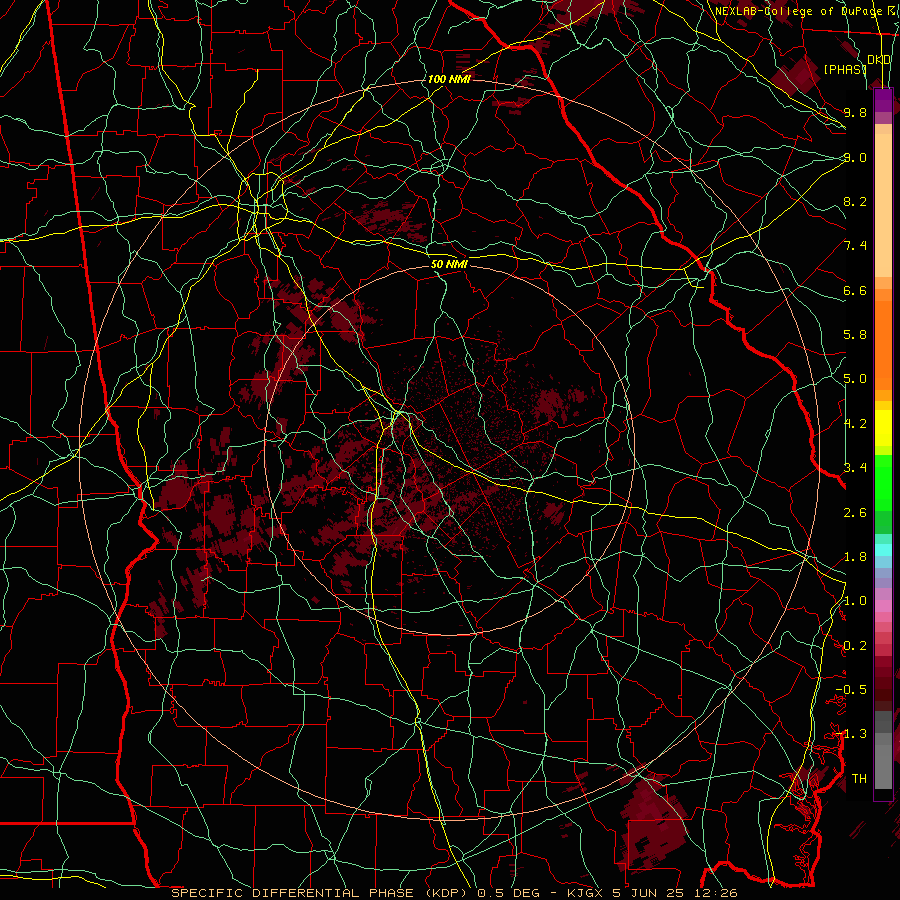The height and width of the screenshot is (900, 900).
Task: Click the 5.0 scale value
Action: click(855, 379)
